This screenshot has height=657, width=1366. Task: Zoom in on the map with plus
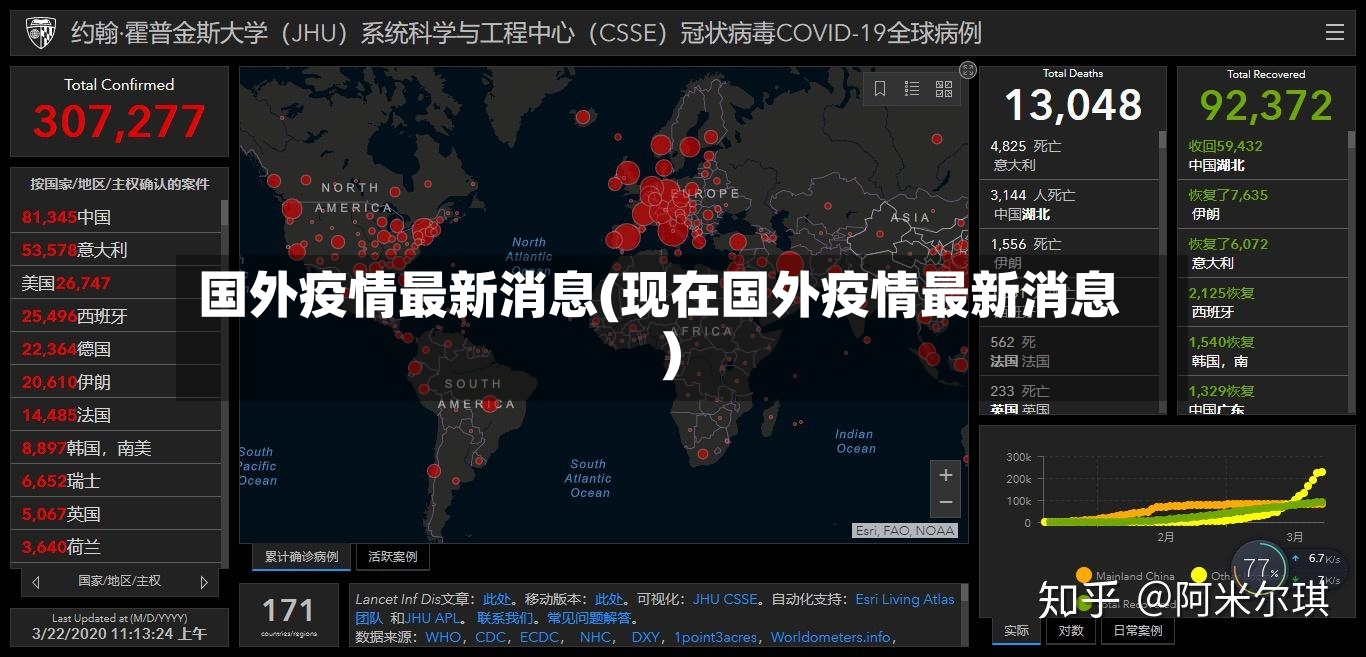pos(946,474)
